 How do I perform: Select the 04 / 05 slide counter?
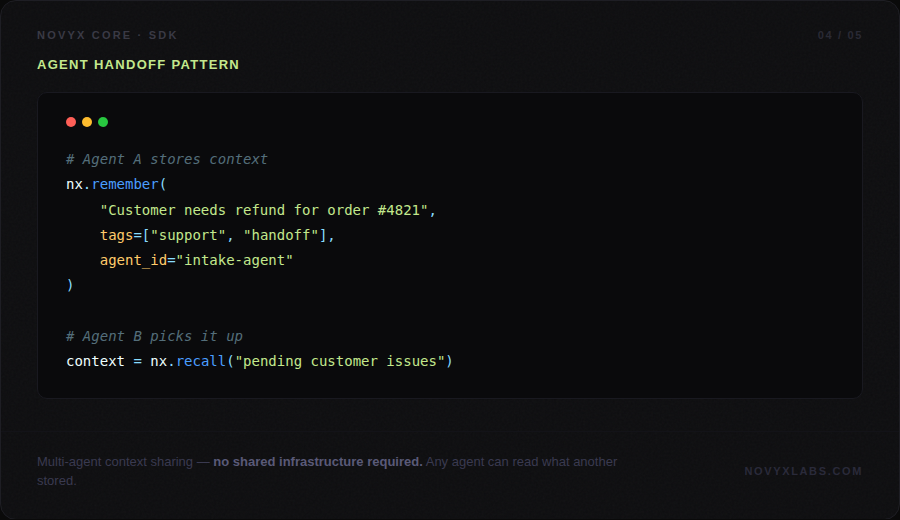[839, 35]
